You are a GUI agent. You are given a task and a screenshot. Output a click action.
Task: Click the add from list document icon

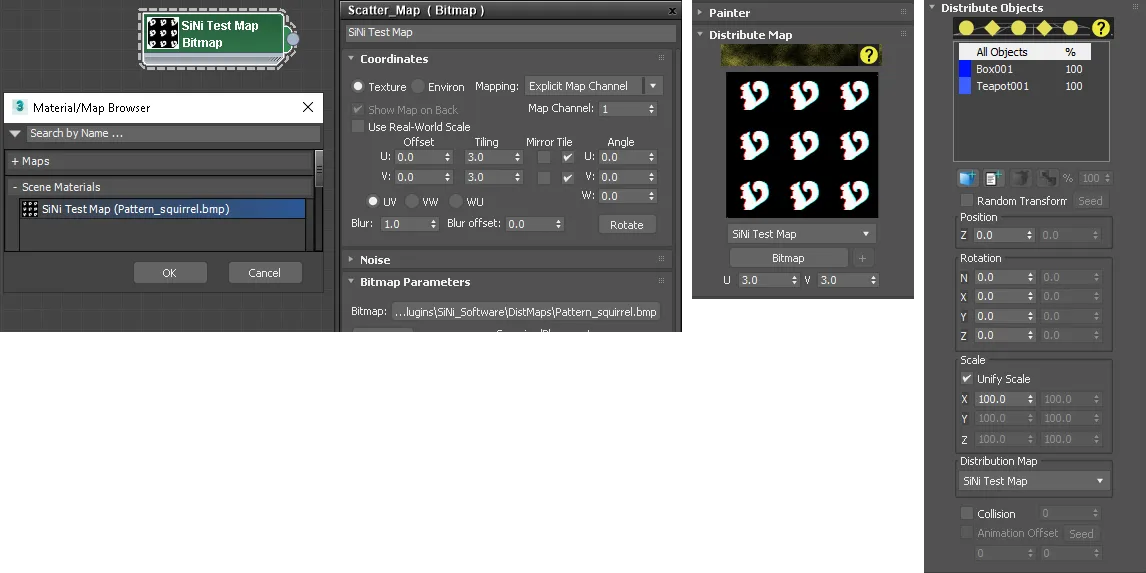point(993,178)
